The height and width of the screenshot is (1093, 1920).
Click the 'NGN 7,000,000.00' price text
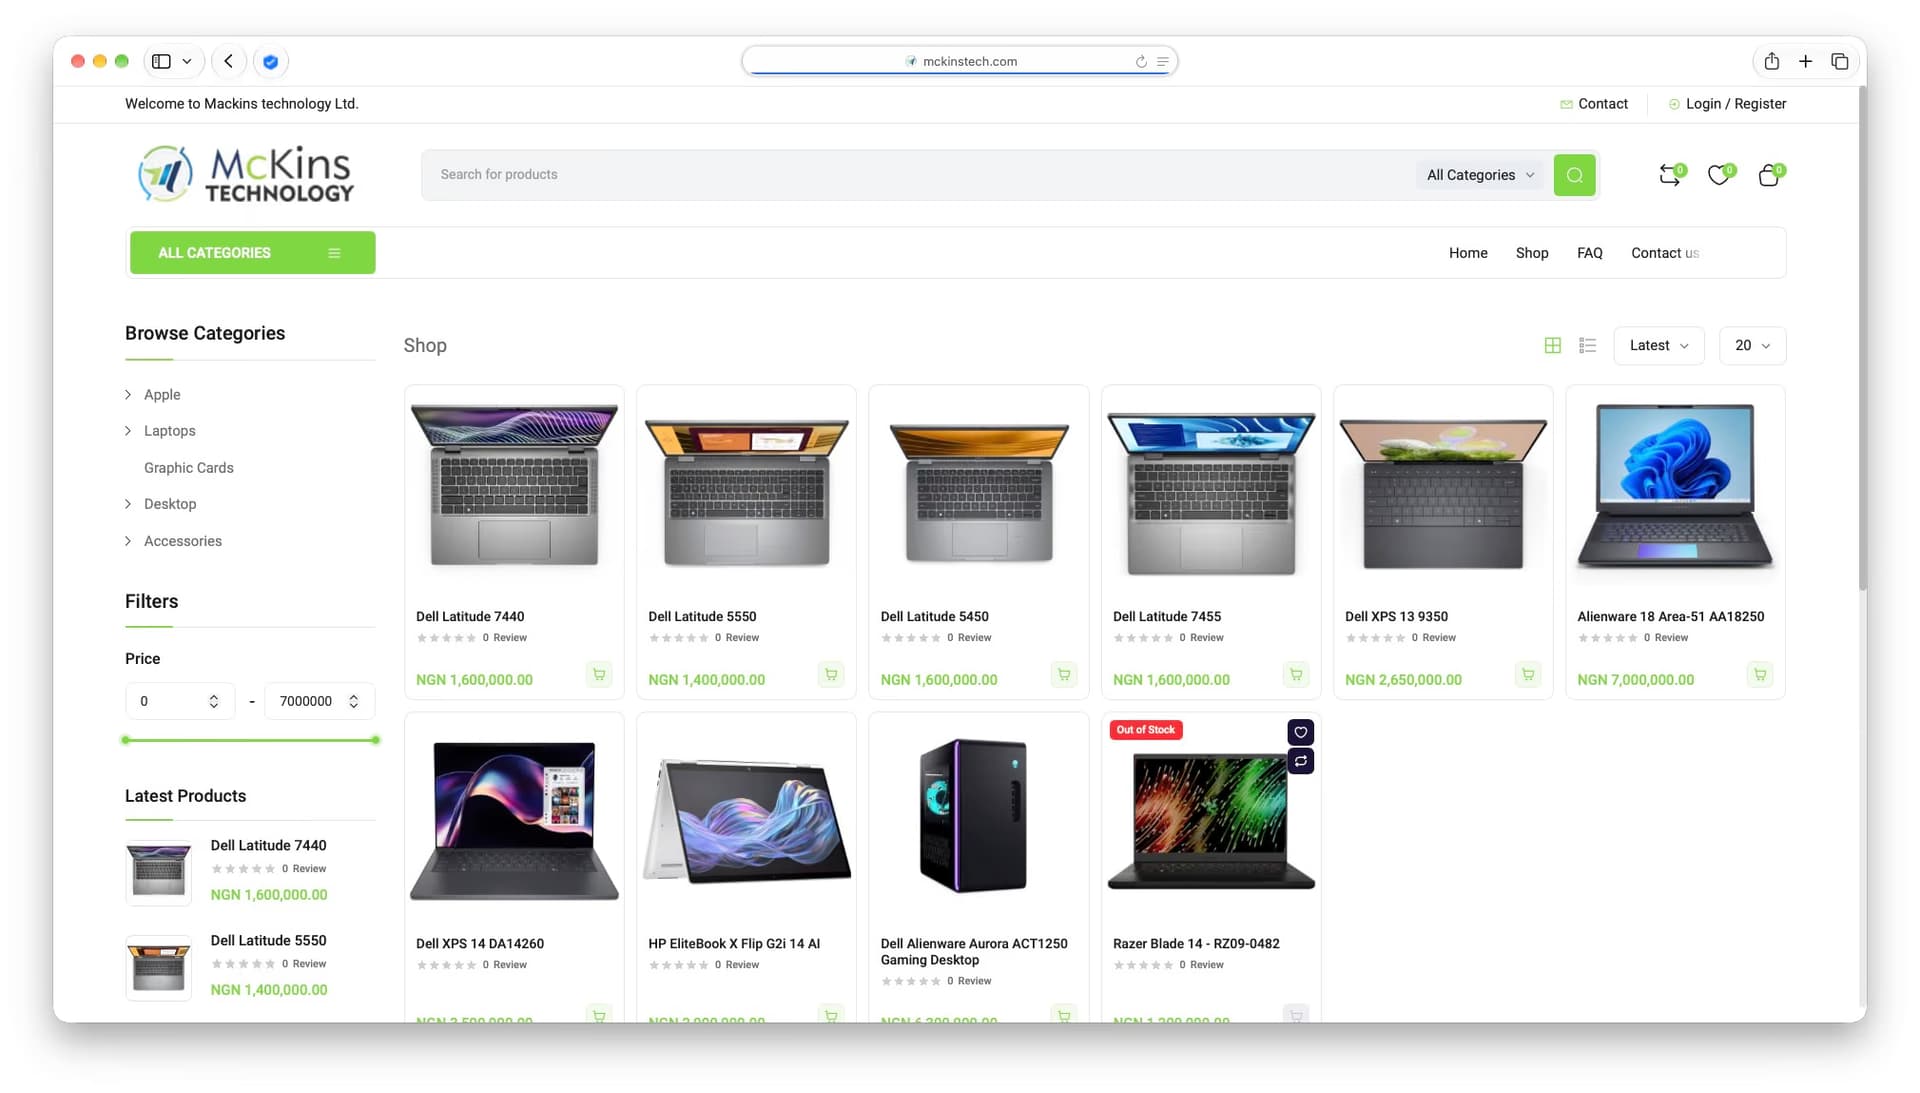point(1635,680)
